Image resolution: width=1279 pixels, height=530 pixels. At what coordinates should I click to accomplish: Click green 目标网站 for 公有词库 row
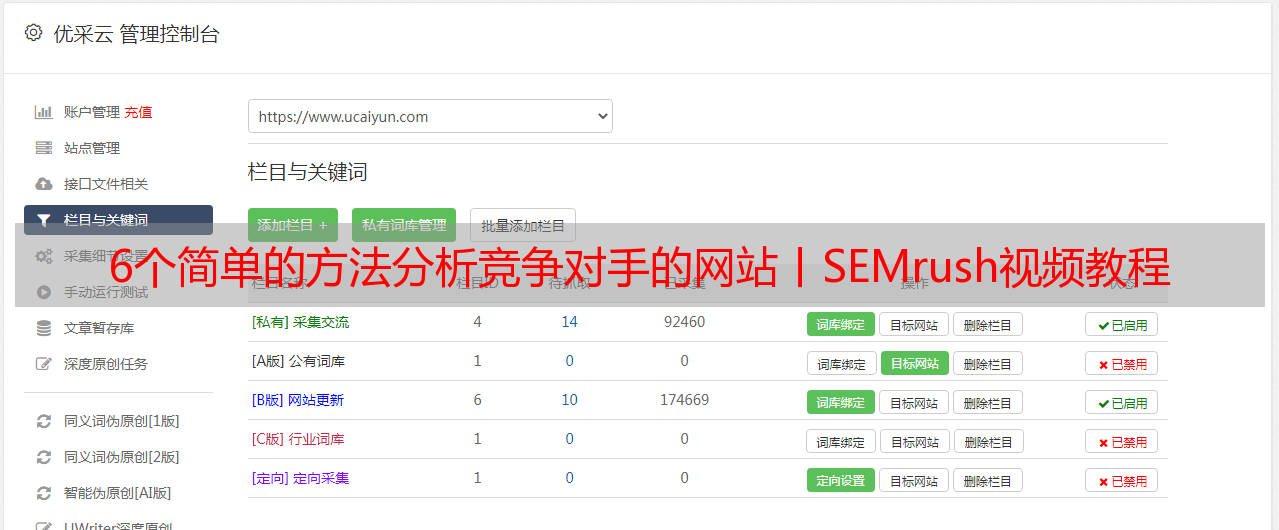[x=915, y=363]
